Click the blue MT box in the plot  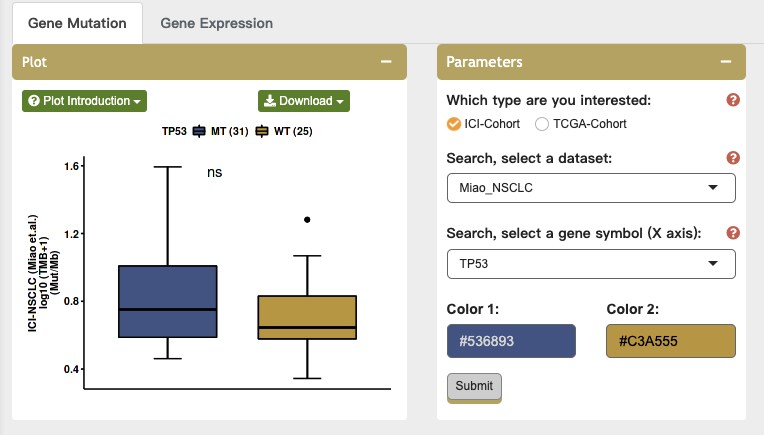click(168, 300)
